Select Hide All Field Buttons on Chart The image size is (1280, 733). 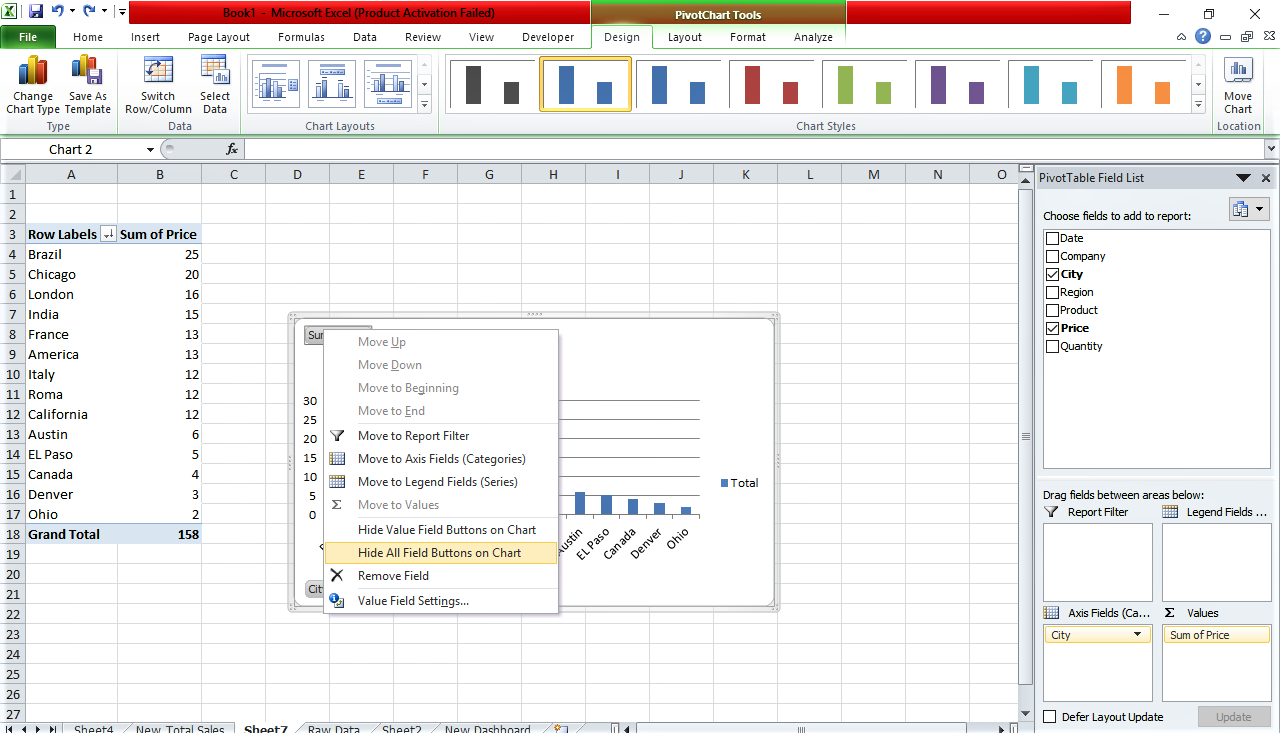(x=441, y=553)
